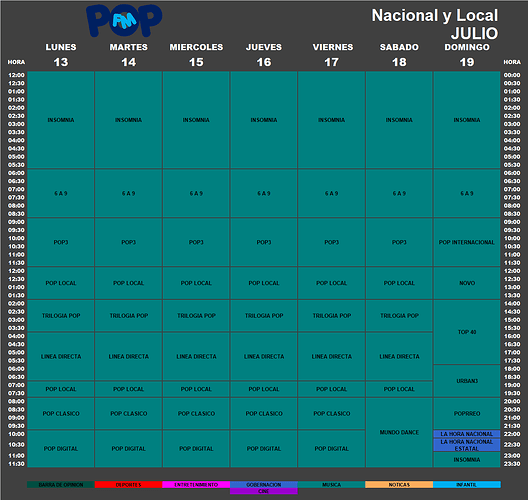Image resolution: width=528 pixels, height=500 pixels.
Task: Select the LINEA DIRECTA block on Saturday
Action: pos(399,356)
